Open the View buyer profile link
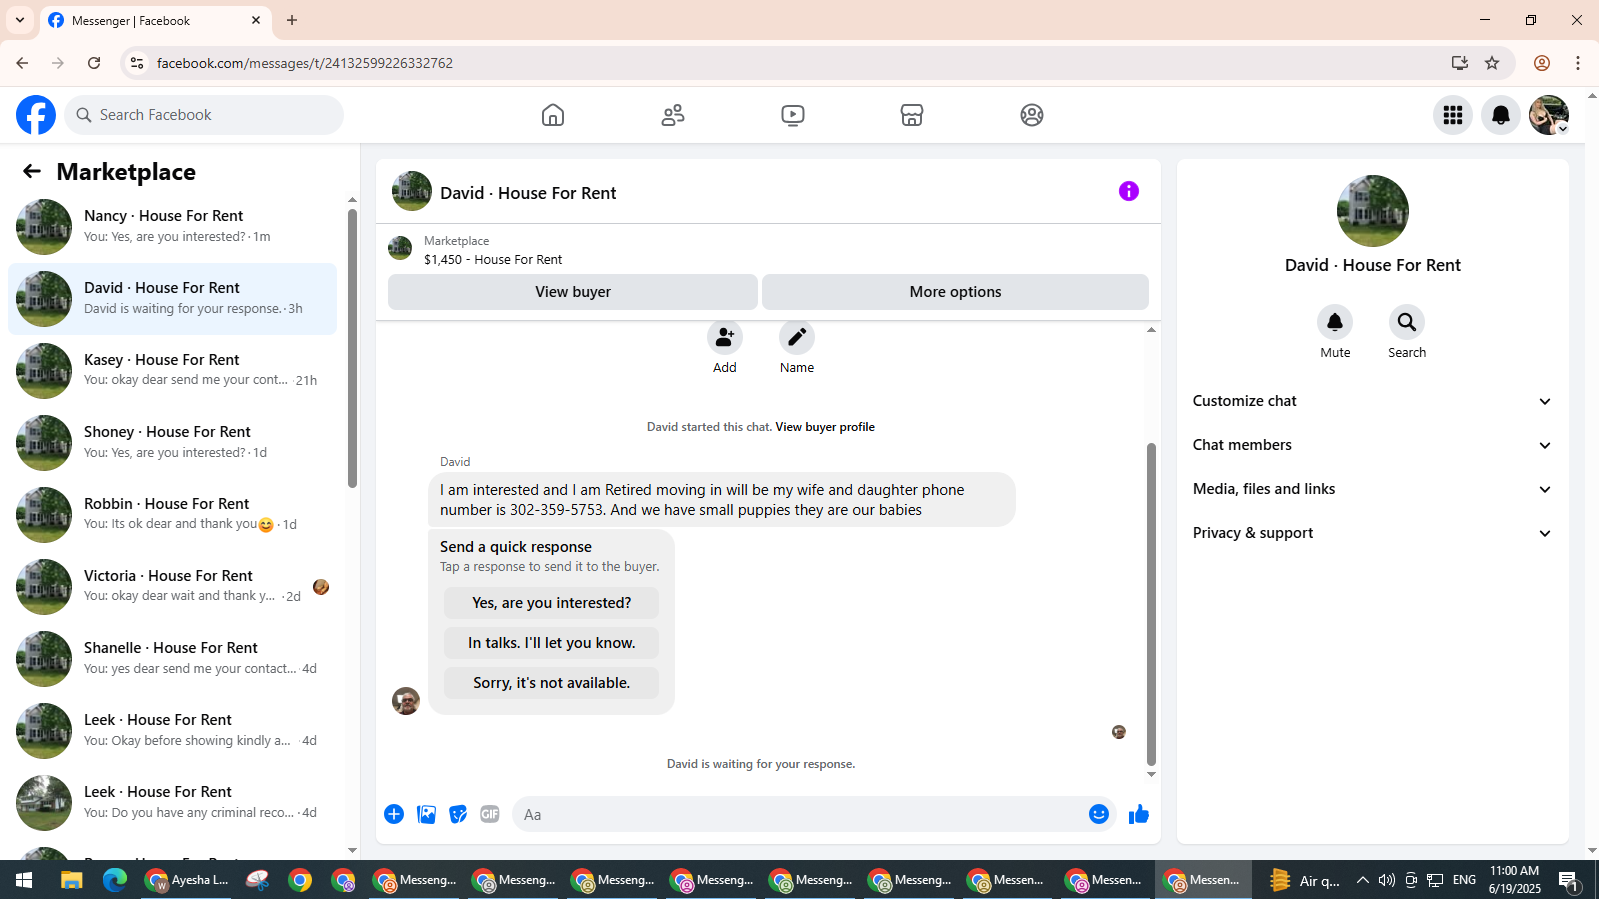1599x899 pixels. click(x=825, y=427)
